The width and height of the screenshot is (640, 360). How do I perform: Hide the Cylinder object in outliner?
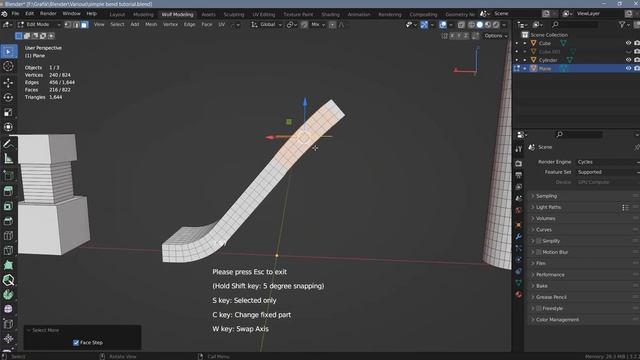click(628, 60)
